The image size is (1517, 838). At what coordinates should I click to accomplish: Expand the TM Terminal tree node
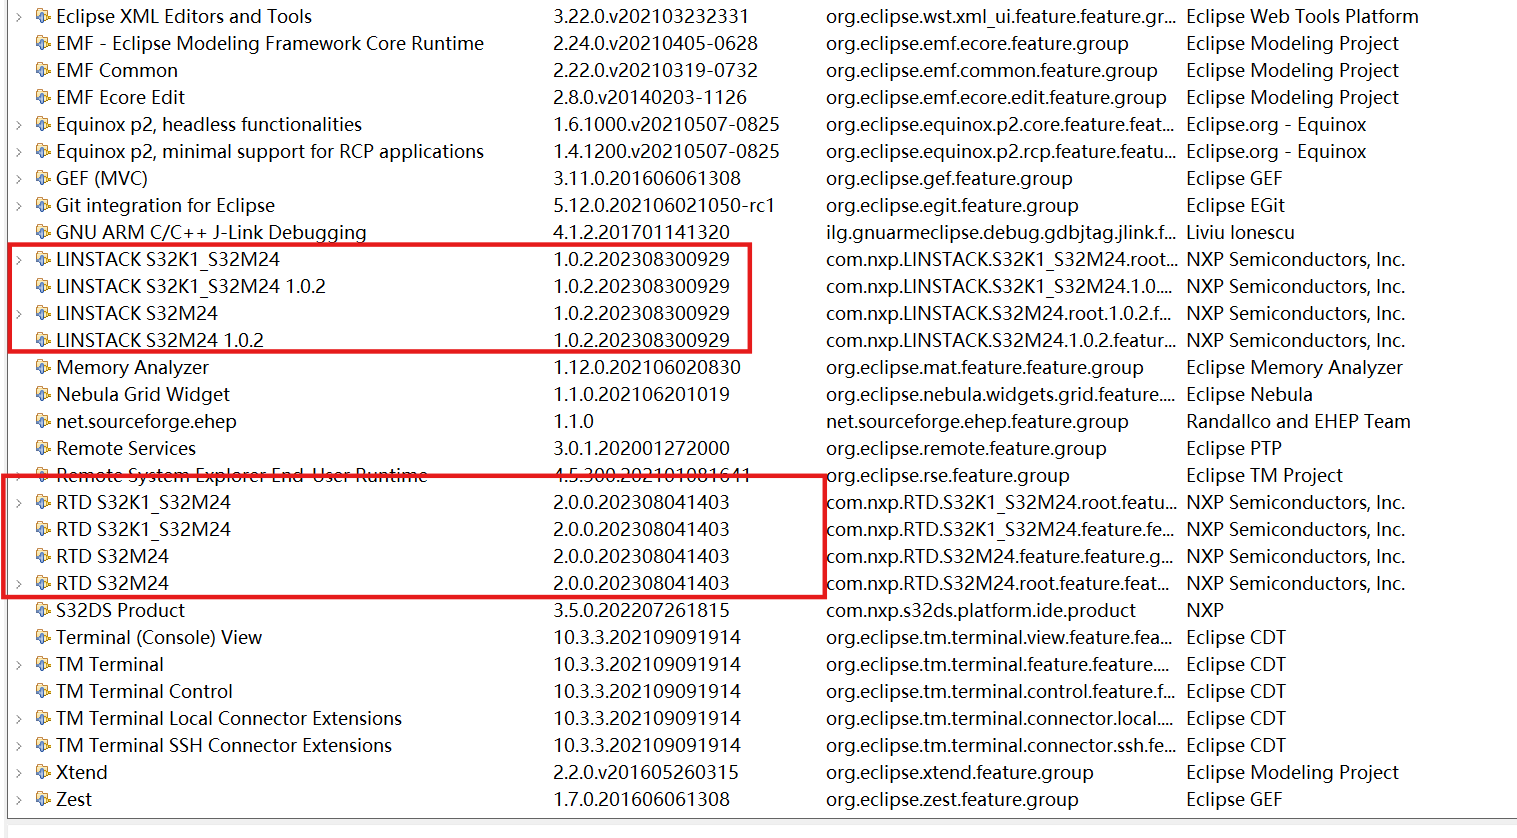20,664
